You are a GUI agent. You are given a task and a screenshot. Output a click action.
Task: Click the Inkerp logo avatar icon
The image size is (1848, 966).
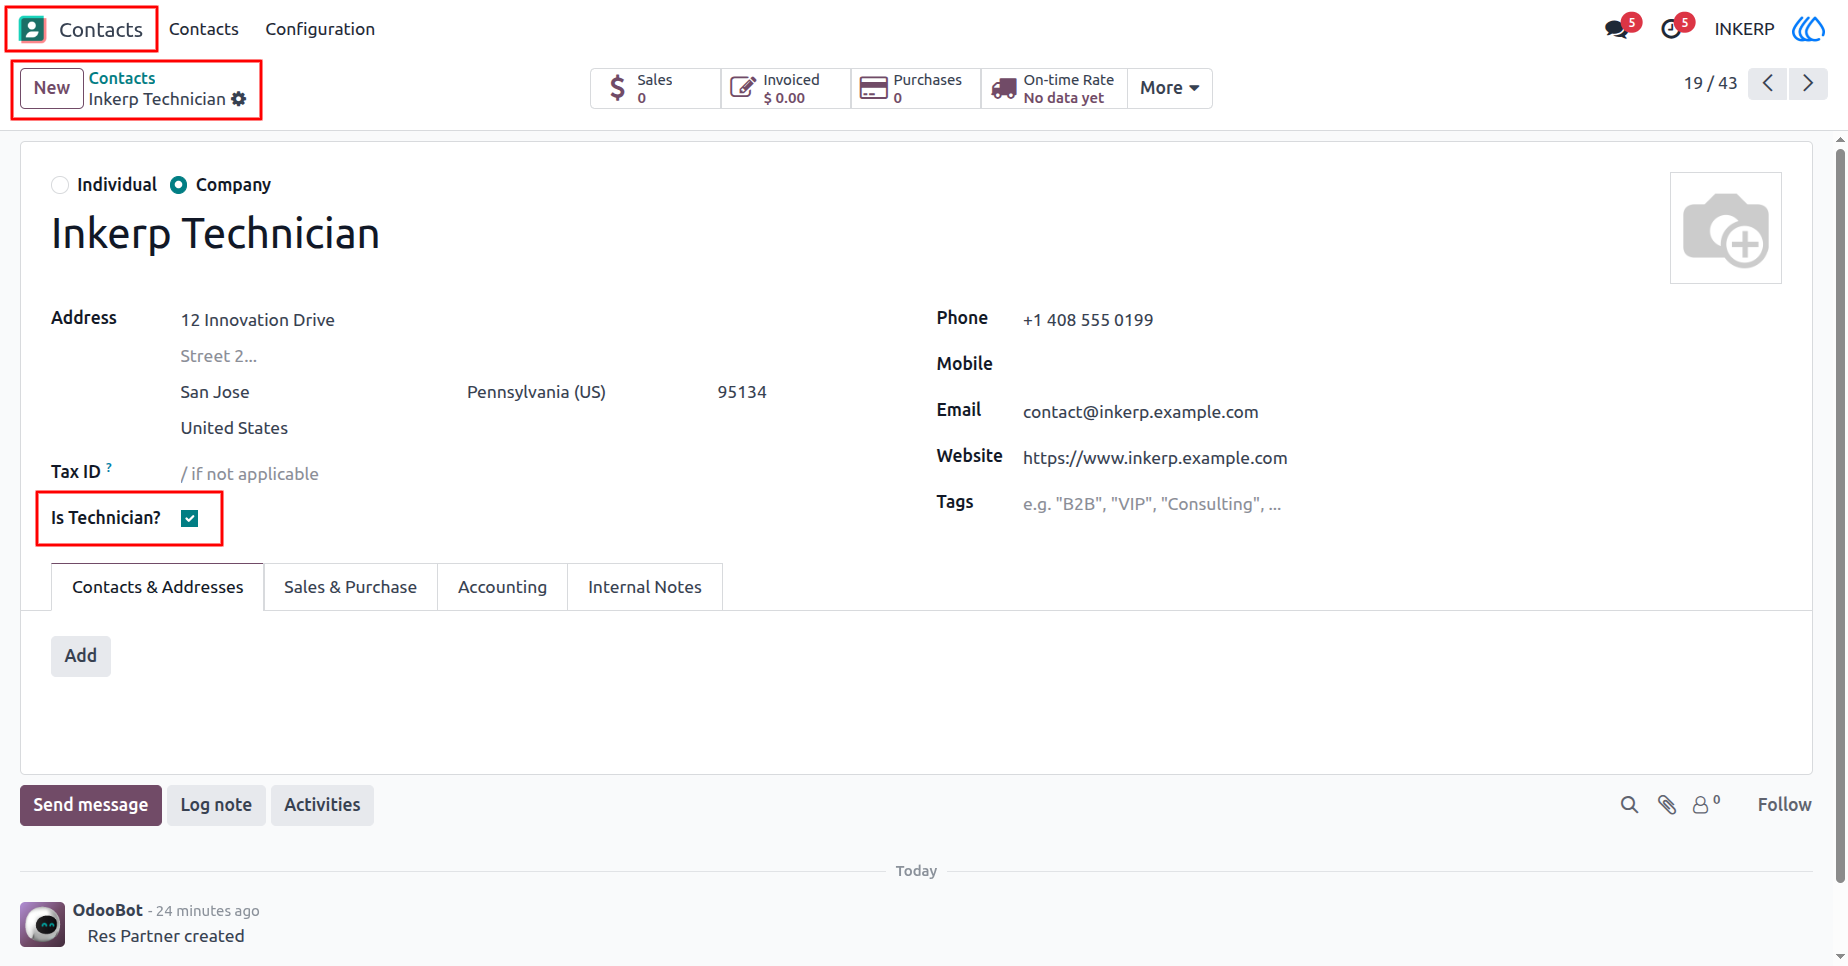[x=1808, y=29]
